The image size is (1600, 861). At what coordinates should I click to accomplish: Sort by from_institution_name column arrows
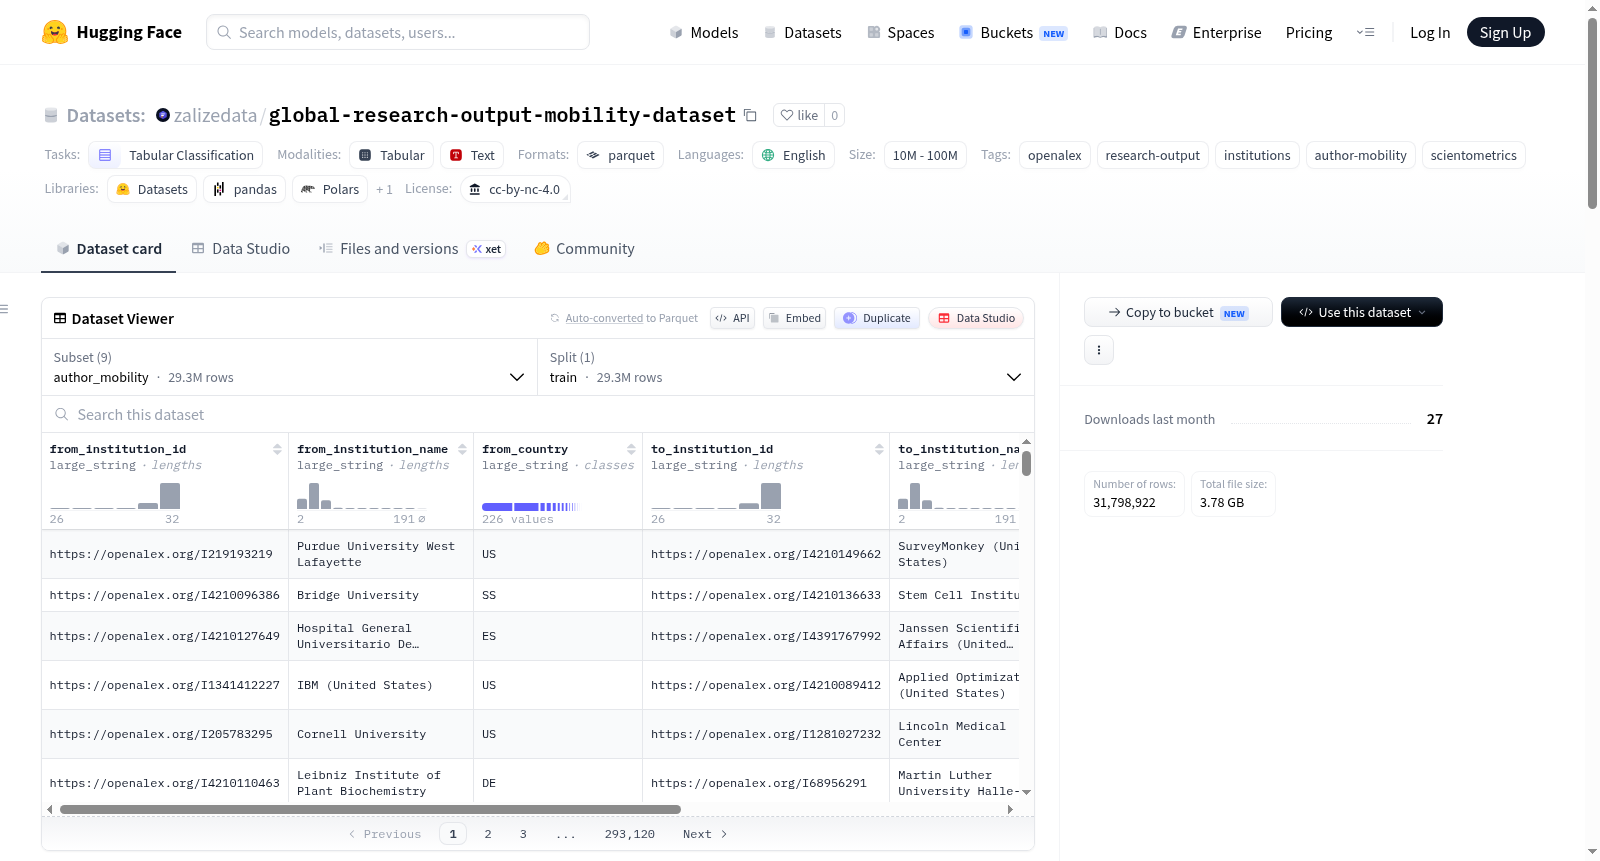point(462,449)
